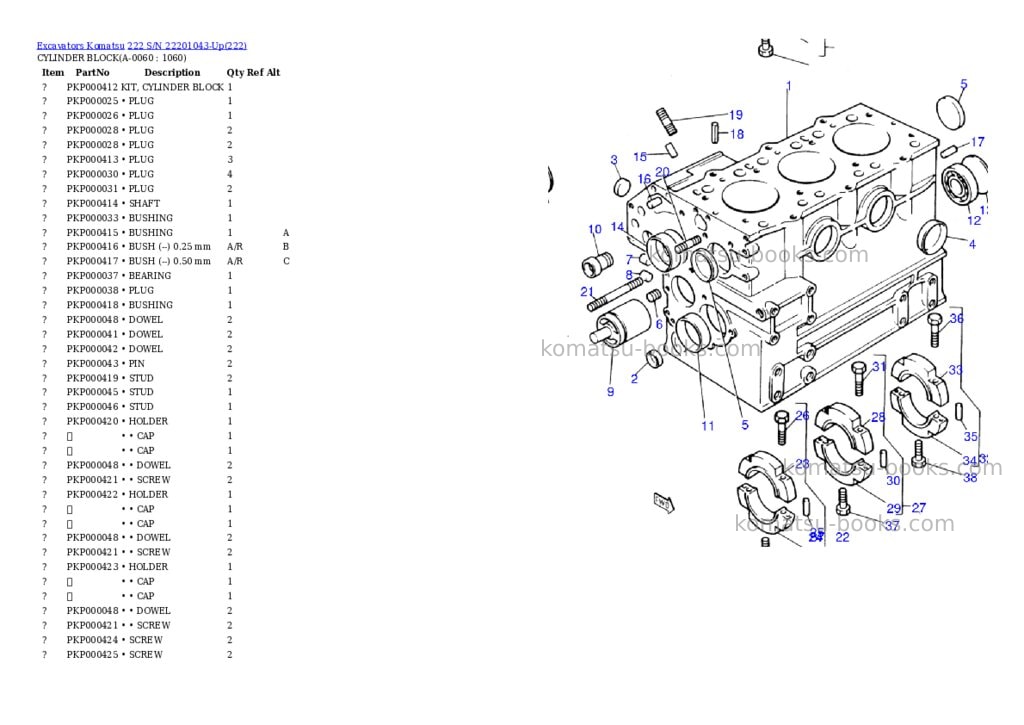Viewport: 1024px width, 725px height.
Task: Select part number PKP000030 PLUG
Action: click(x=110, y=174)
